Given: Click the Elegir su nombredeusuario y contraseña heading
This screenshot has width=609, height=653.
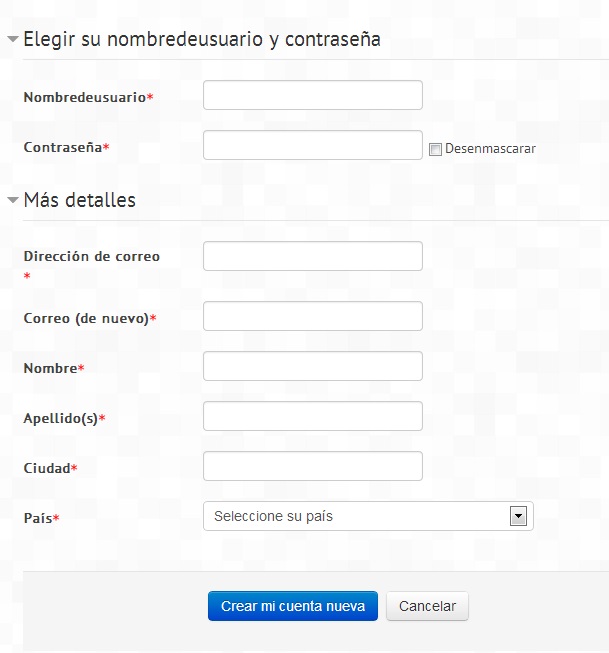Looking at the screenshot, I should point(202,40).
